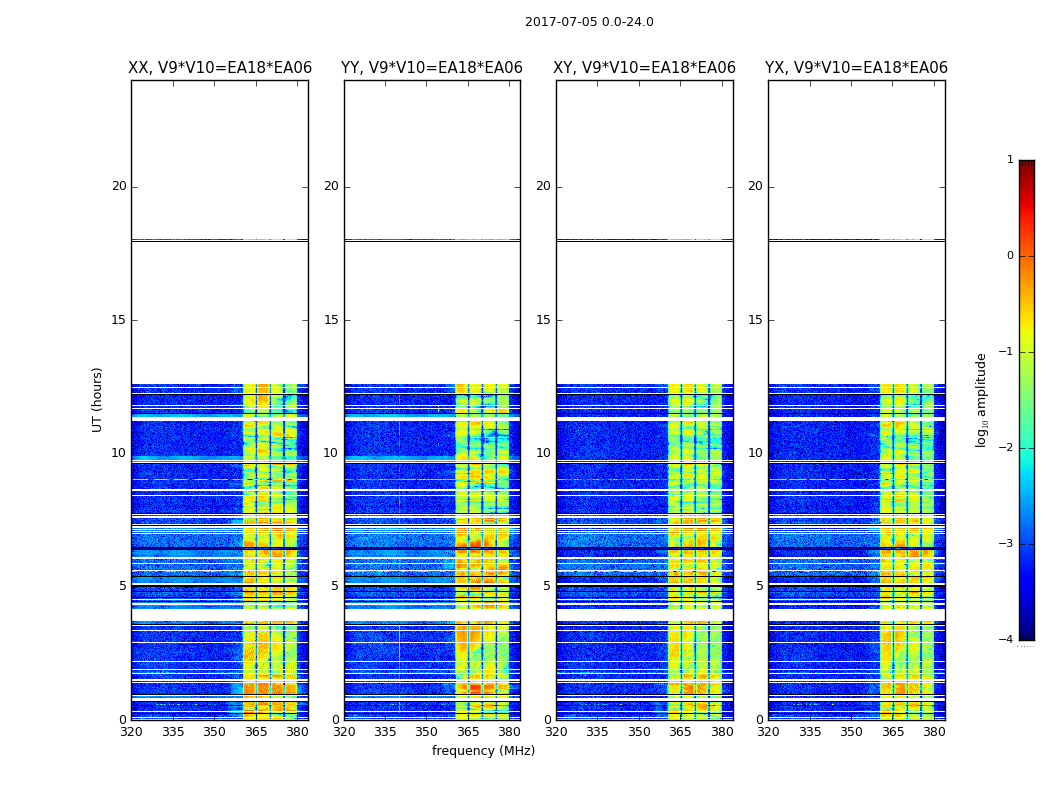Image resolution: width=1050 pixels, height=800 pixels.
Task: Click the 5 hour tick of YX panel
Action: [759, 586]
